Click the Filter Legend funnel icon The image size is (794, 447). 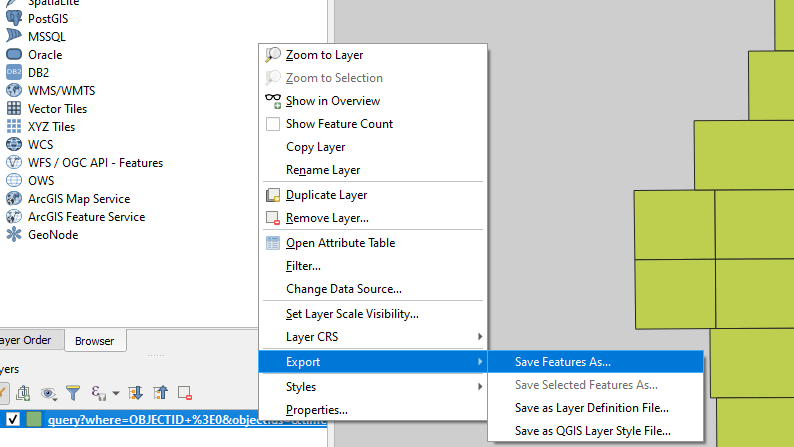tap(73, 393)
